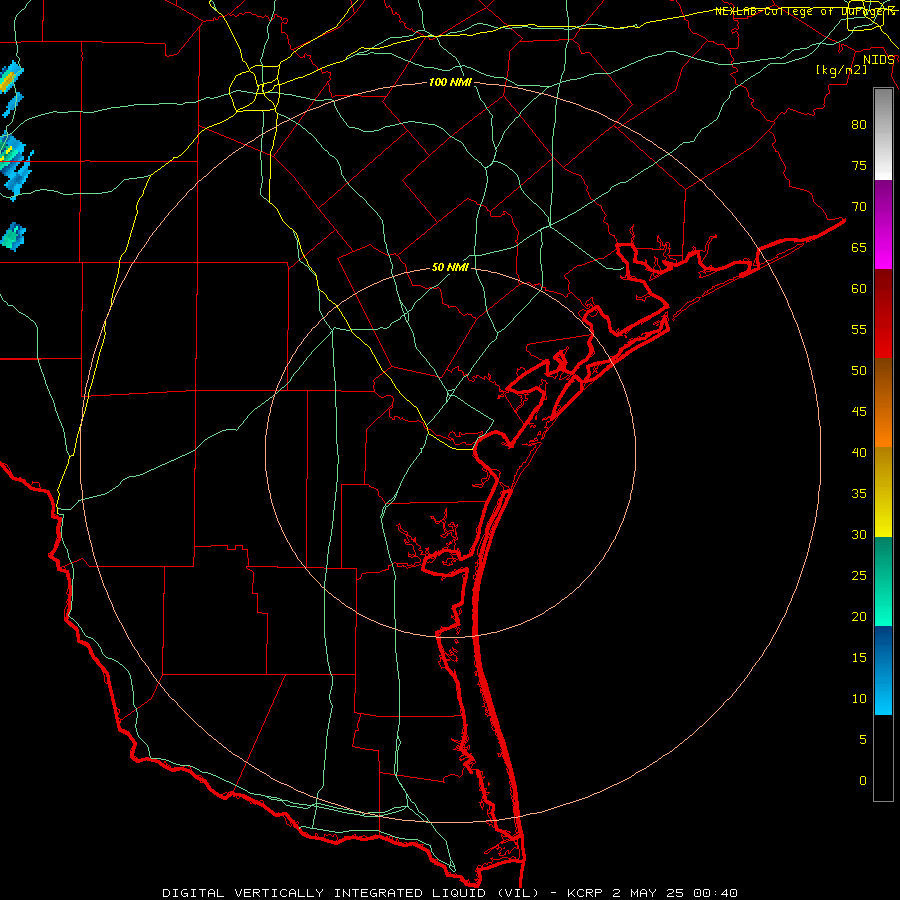Click the 70 value on the color scale
This screenshot has width=900, height=900.
click(859, 207)
